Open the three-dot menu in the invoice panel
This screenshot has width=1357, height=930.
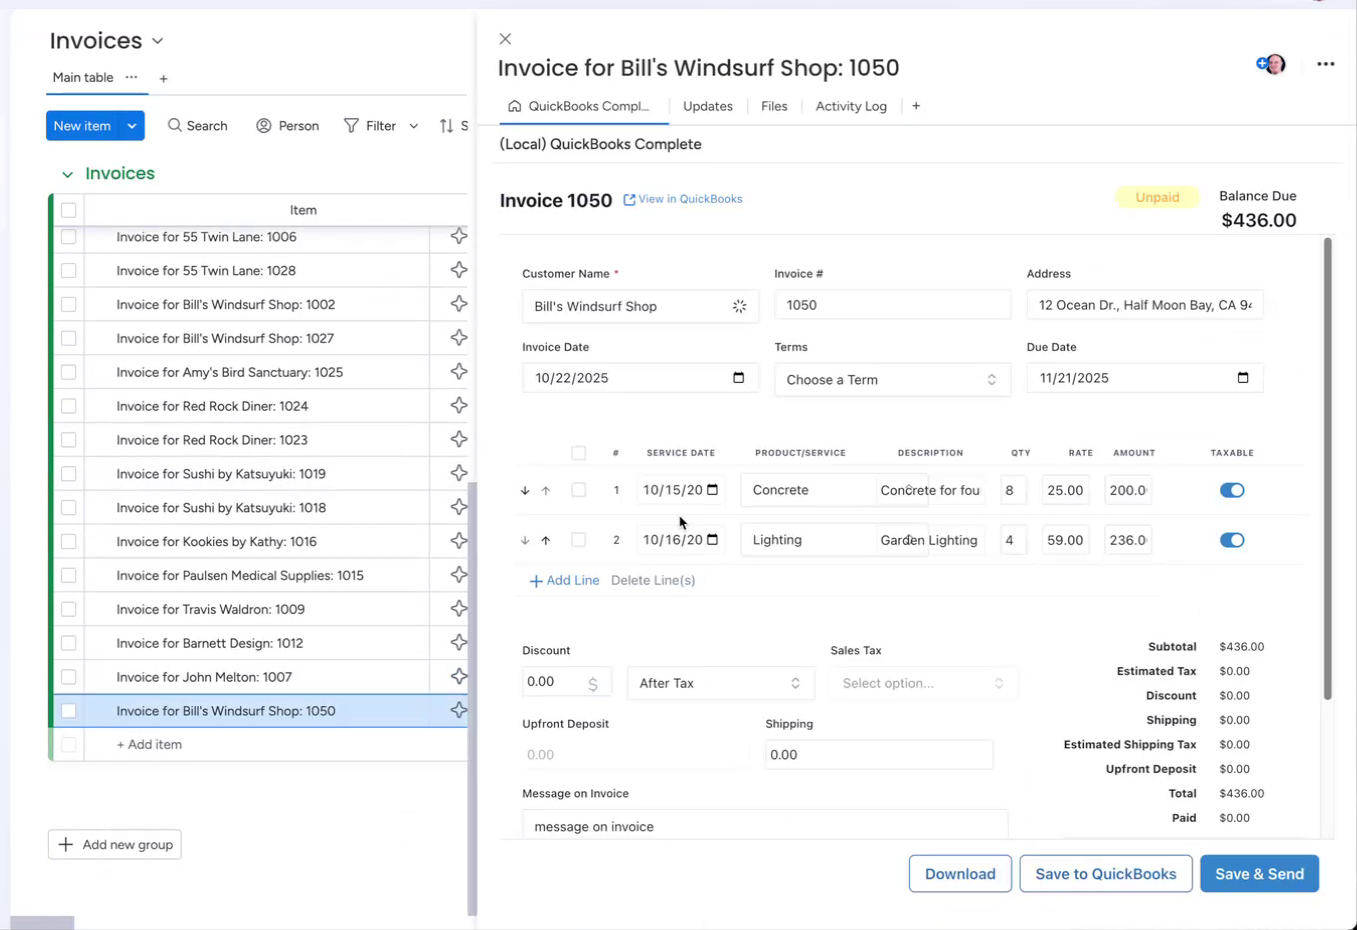(1326, 64)
